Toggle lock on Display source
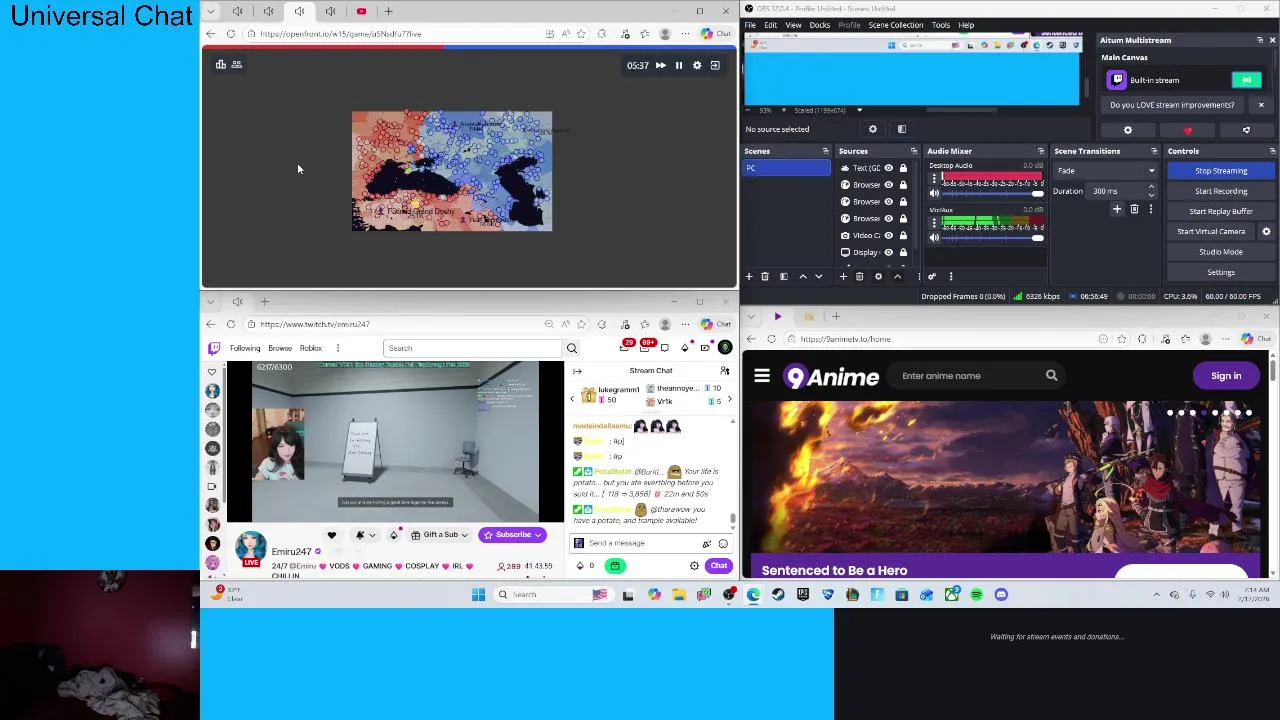 pos(903,252)
